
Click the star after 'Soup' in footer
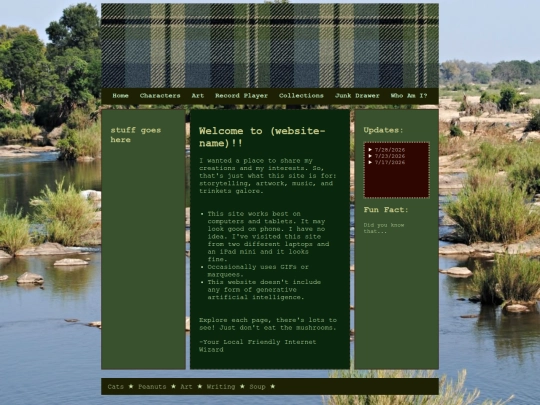(x=273, y=386)
